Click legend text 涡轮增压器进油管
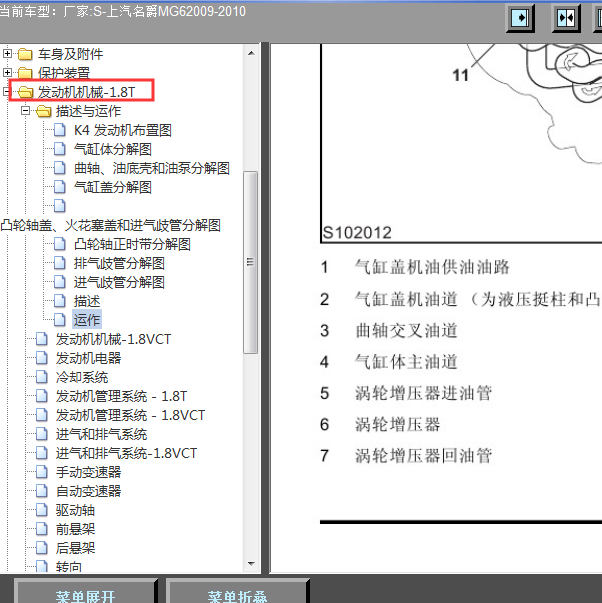 click(x=424, y=393)
